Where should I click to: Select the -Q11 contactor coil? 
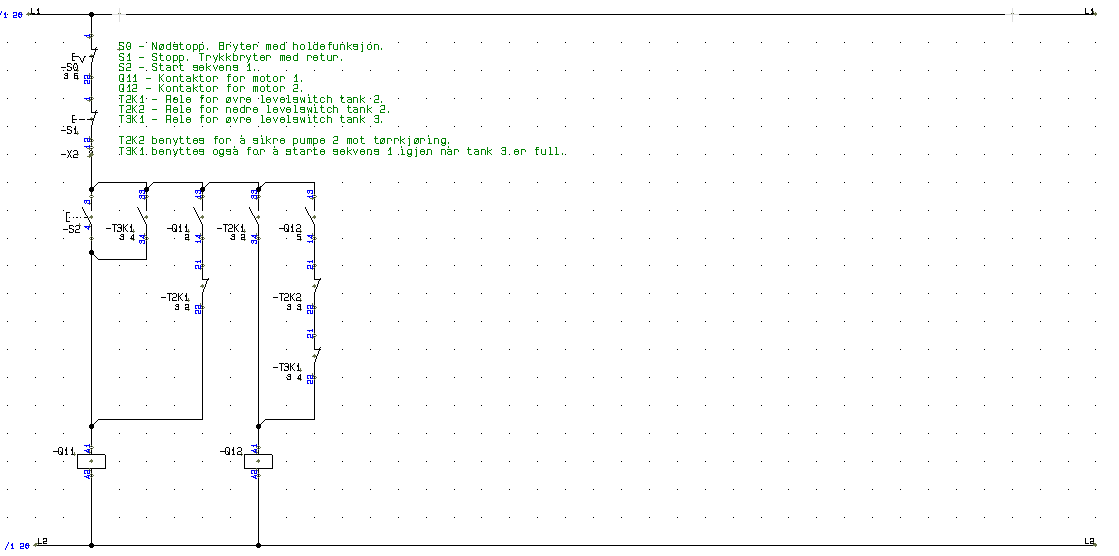pos(91,461)
